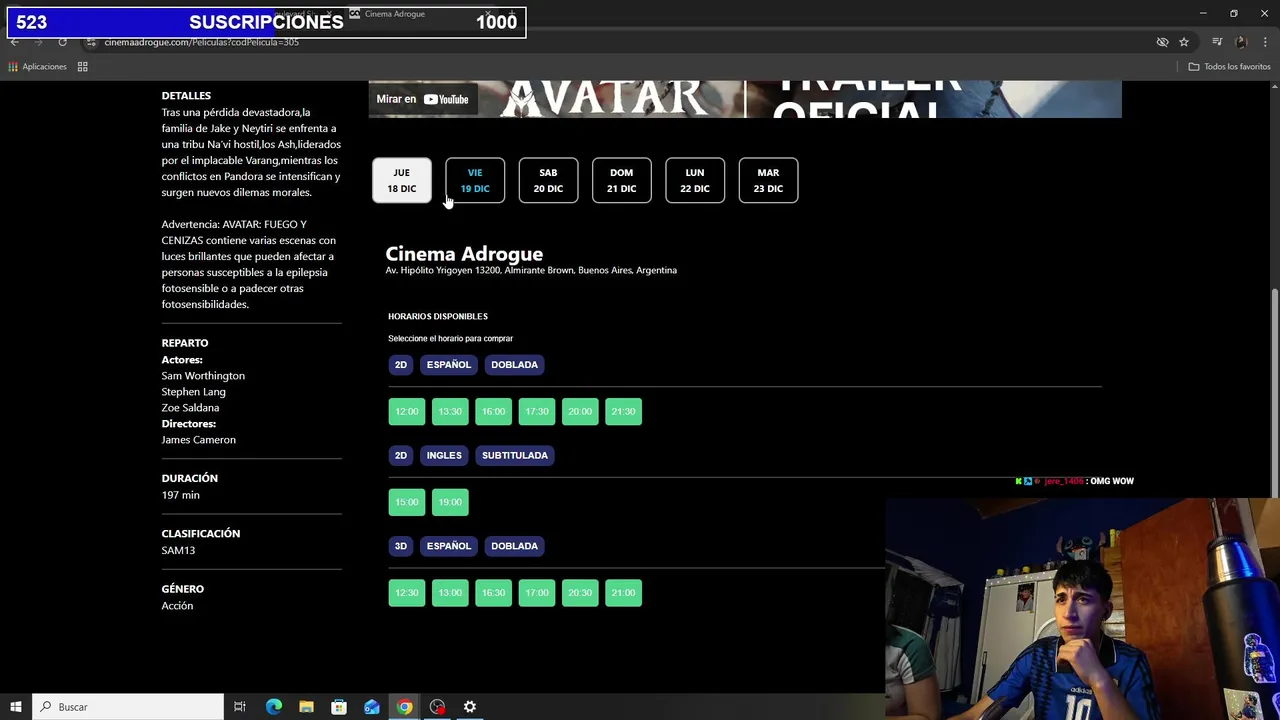Image resolution: width=1280 pixels, height=720 pixels.
Task: Open Microsoft Store from the taskbar
Action: 339,707
